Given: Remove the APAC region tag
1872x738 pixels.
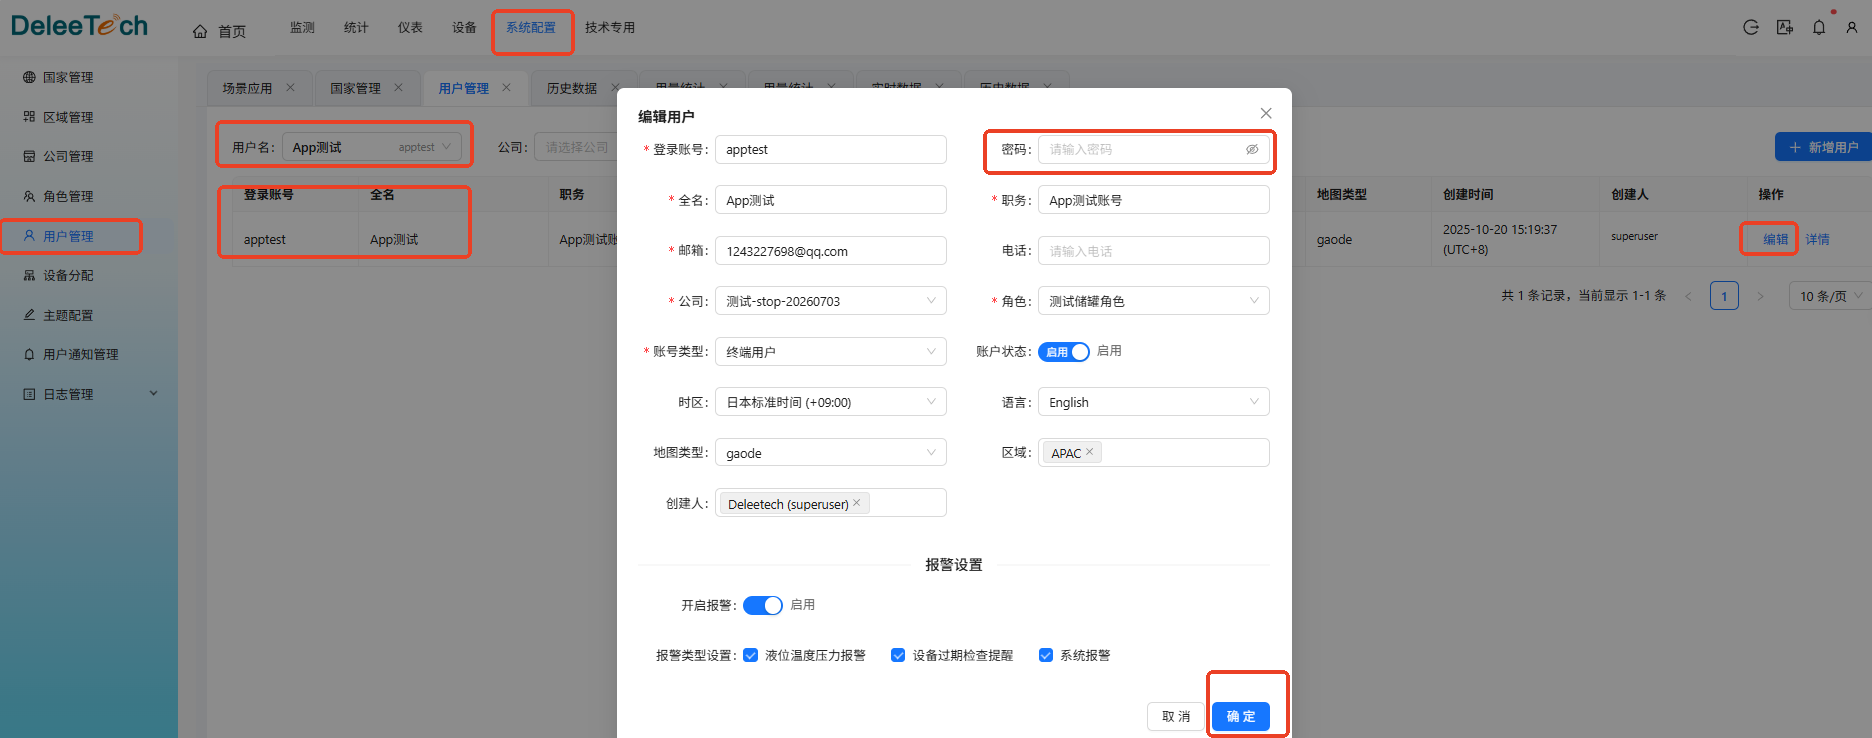Looking at the screenshot, I should coord(1089,452).
